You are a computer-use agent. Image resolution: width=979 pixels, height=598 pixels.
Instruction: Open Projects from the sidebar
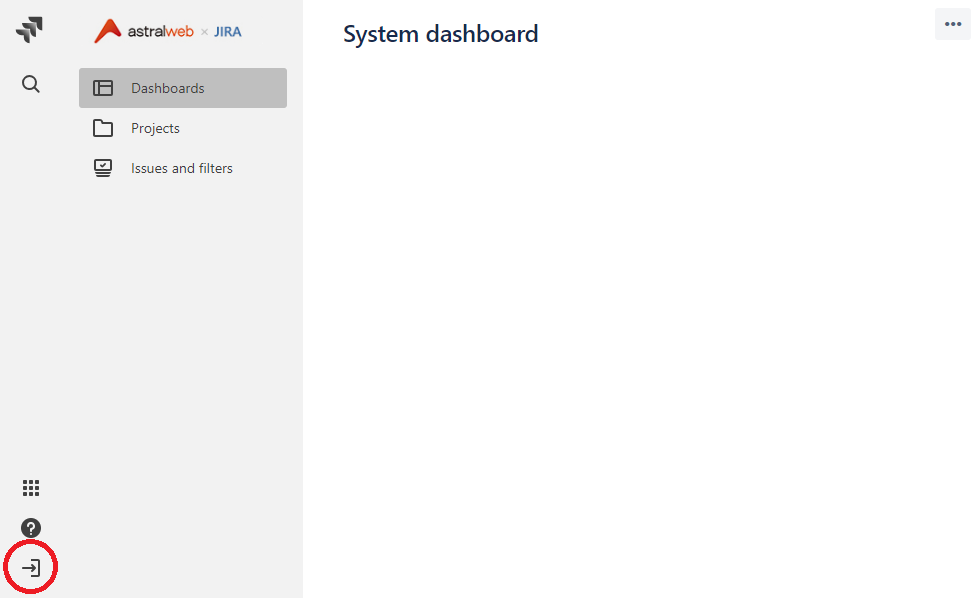155,129
